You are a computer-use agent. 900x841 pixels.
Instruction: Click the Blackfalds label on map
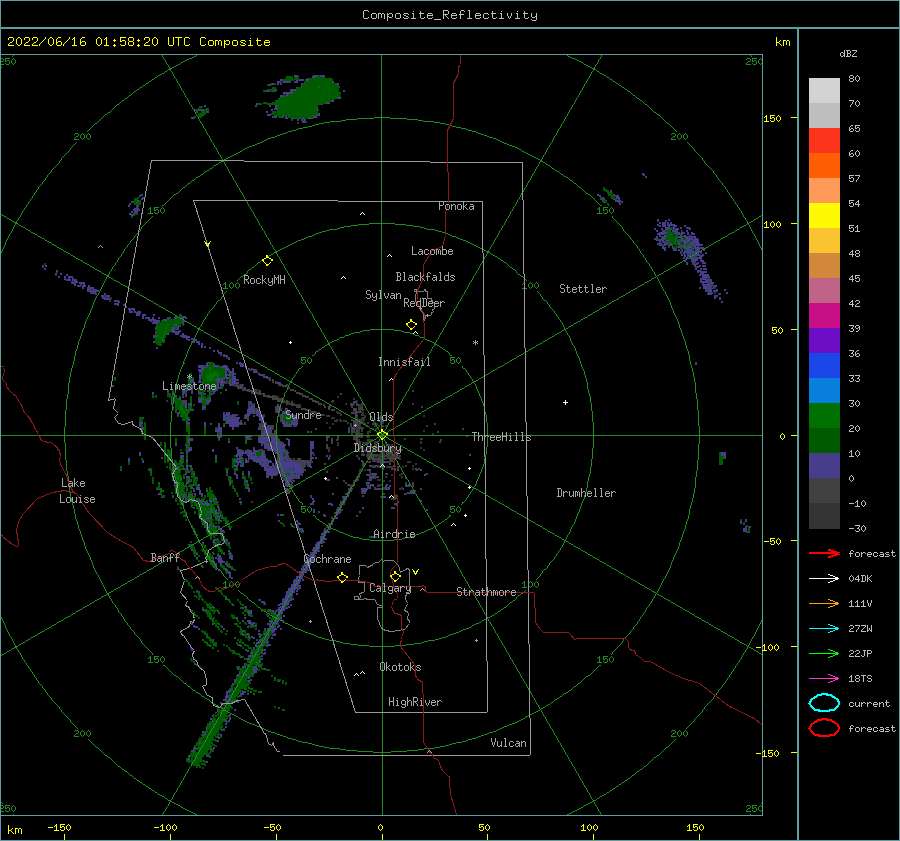point(425,277)
